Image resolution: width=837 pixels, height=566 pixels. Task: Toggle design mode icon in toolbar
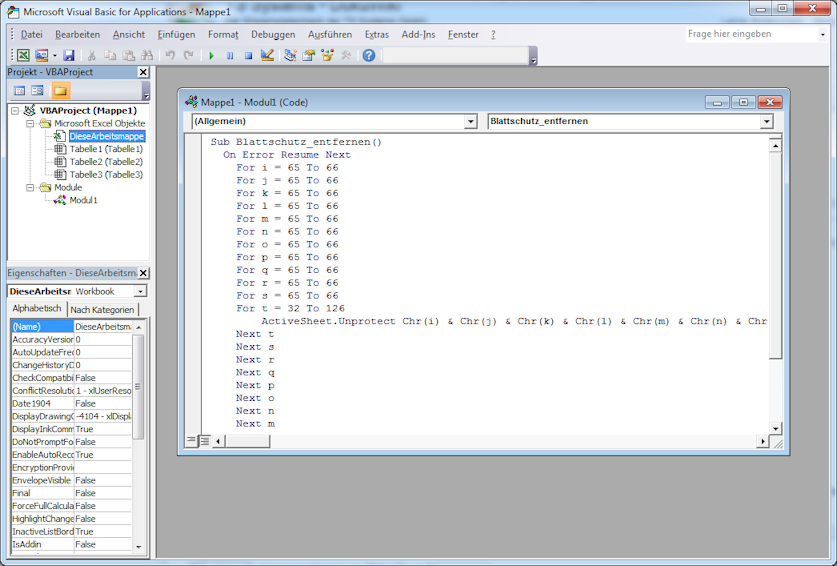[268, 56]
